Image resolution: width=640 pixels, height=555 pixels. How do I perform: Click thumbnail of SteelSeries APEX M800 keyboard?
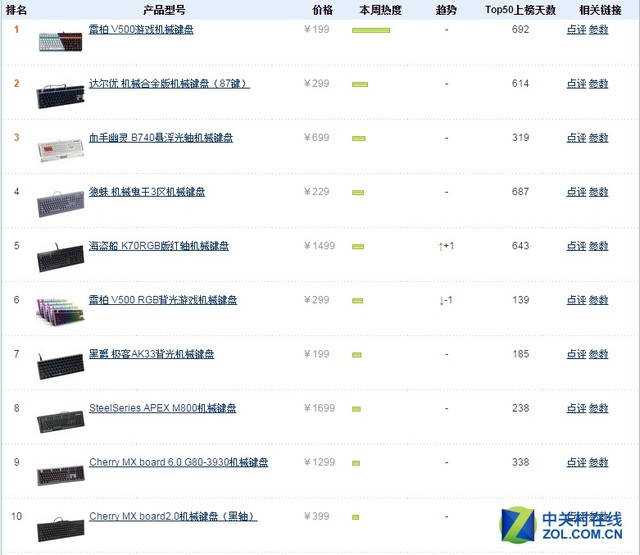(x=60, y=421)
